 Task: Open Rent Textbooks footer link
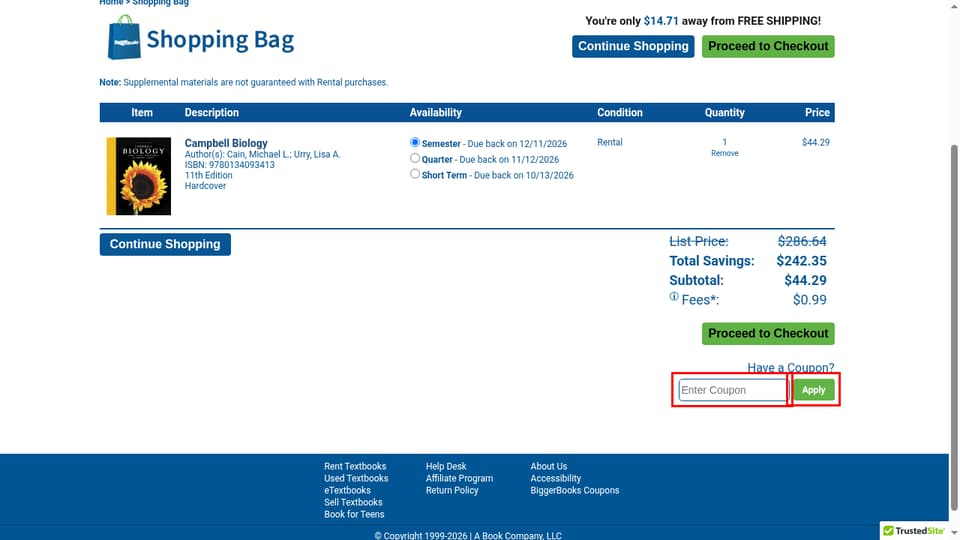click(x=355, y=467)
